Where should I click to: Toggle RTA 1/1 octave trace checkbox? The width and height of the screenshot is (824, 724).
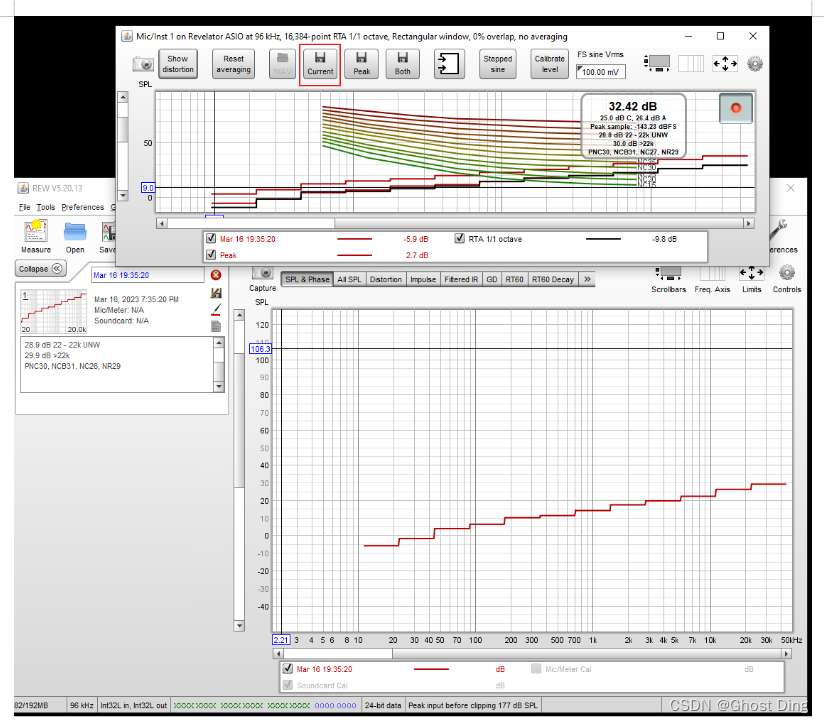460,239
